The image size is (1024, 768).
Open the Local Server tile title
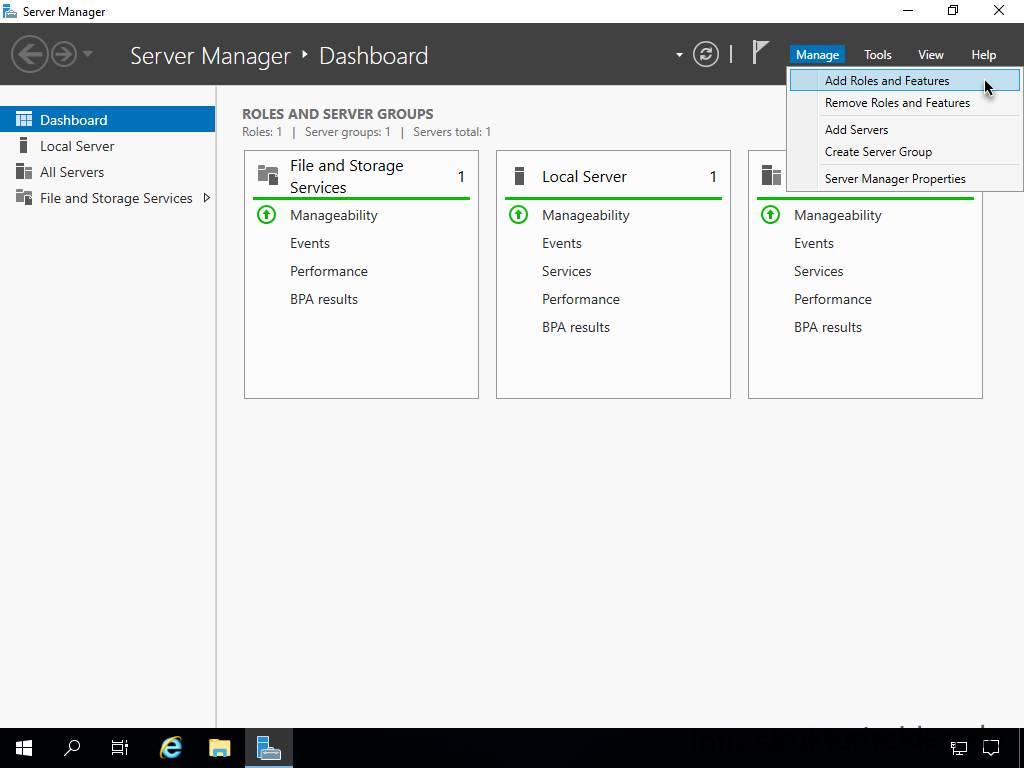[584, 176]
